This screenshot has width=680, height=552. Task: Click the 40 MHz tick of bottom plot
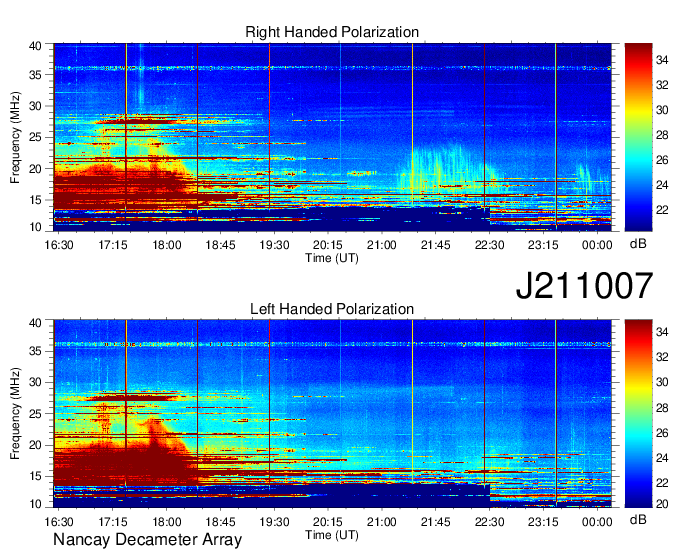pyautogui.click(x=35, y=323)
